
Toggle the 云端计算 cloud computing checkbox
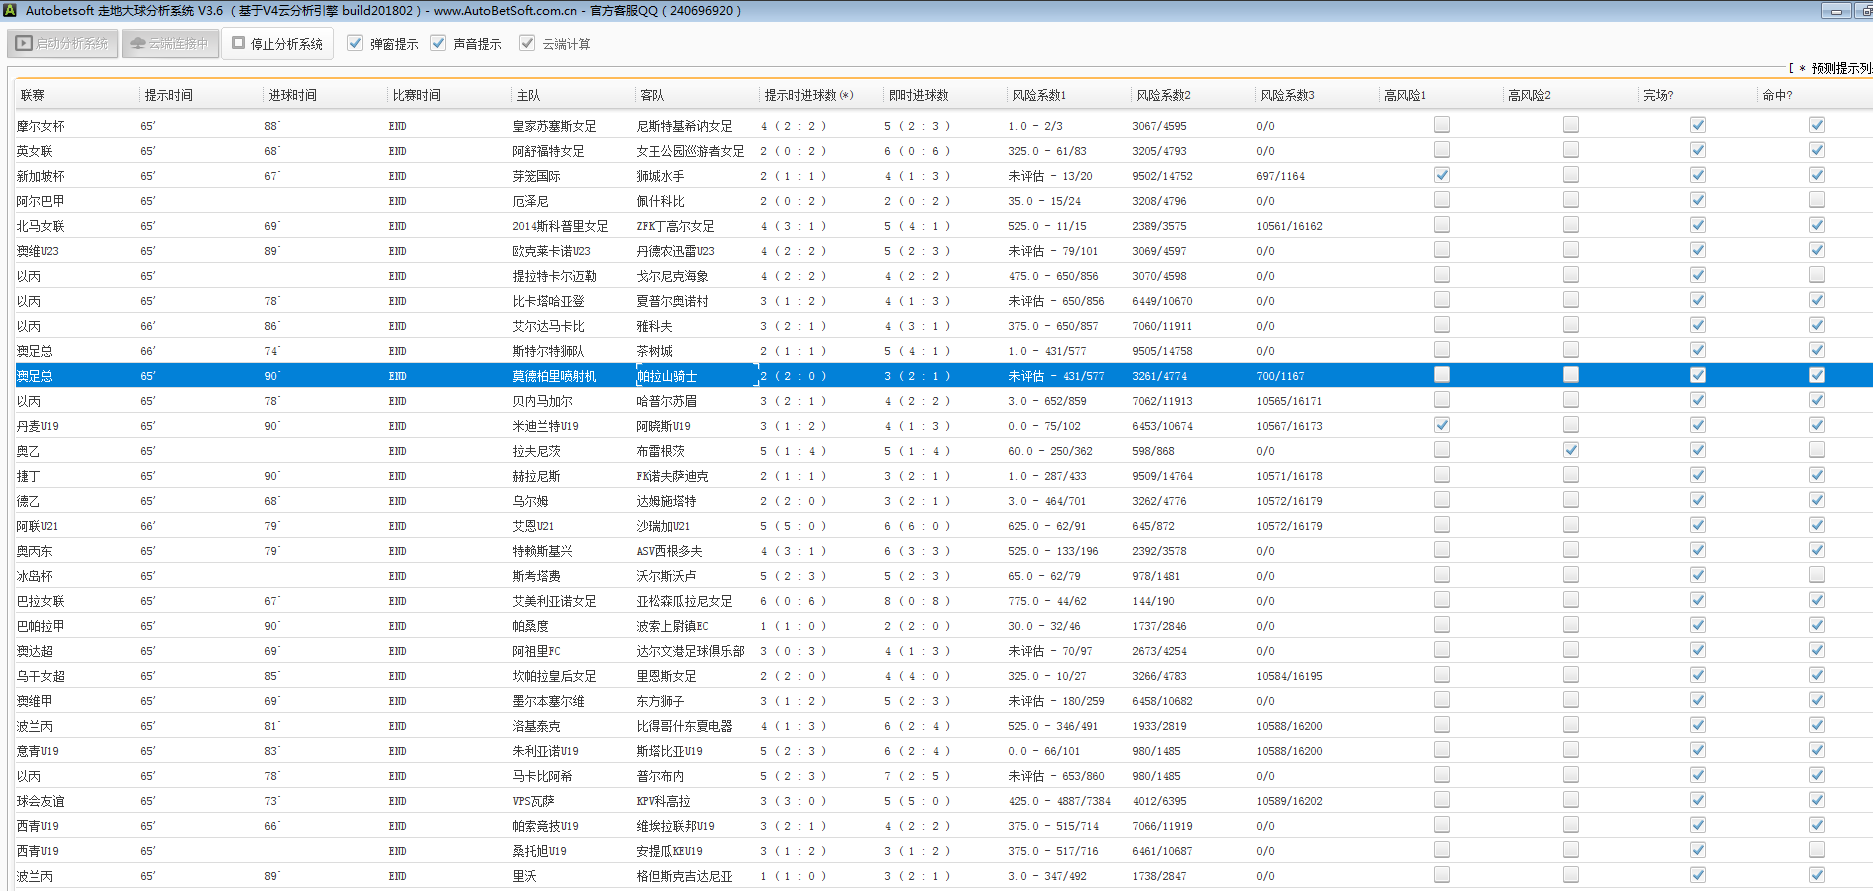tap(527, 43)
